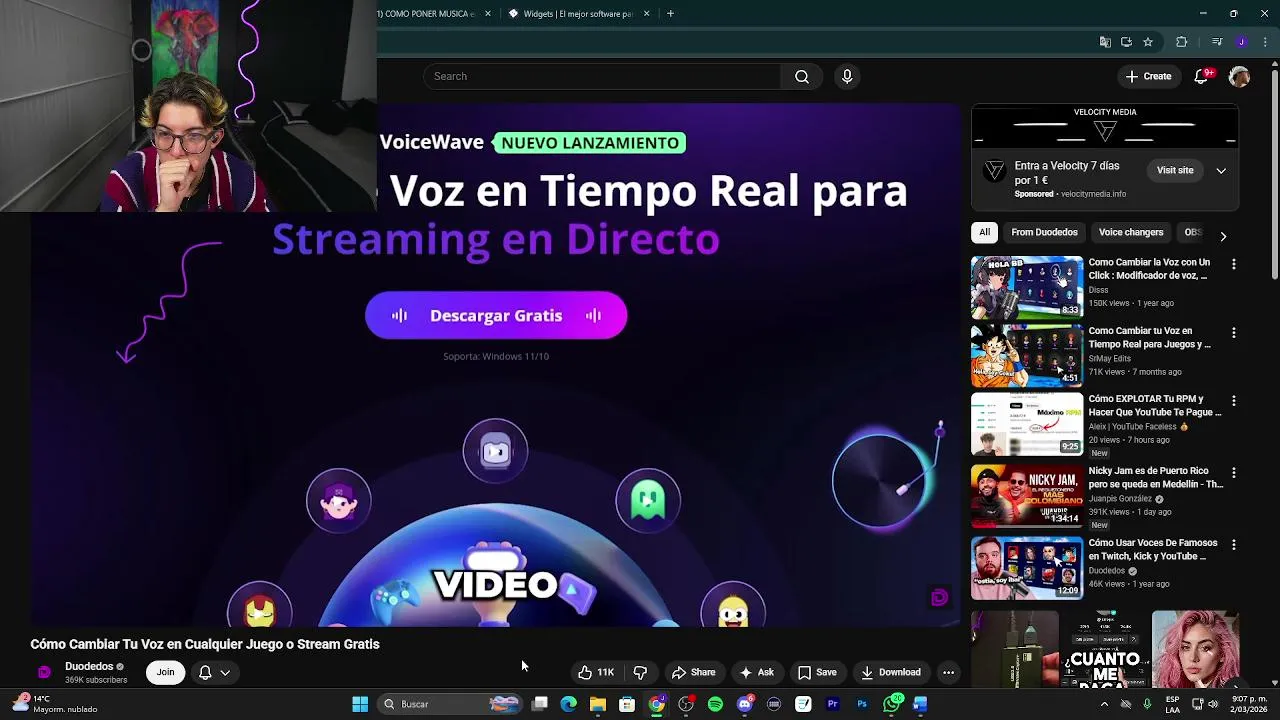The image size is (1280, 720).
Task: Switch to COMO PONER MUSICA browser tab
Action: coord(426,14)
